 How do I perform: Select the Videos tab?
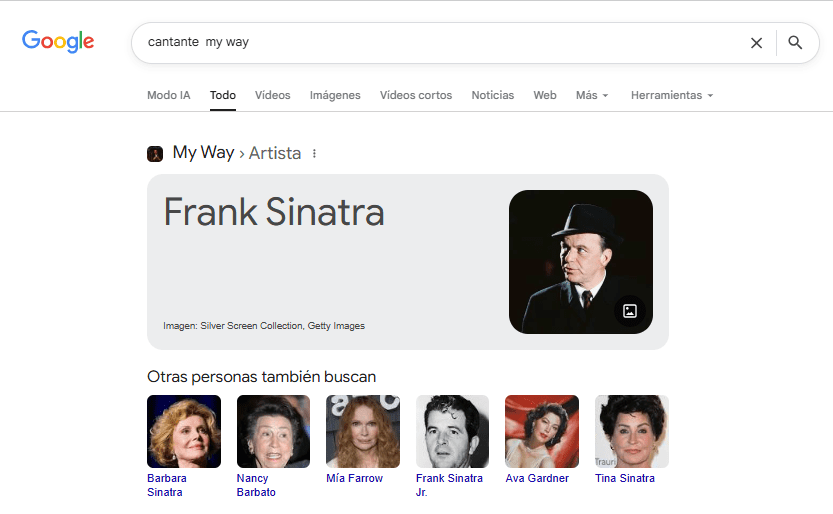(272, 96)
